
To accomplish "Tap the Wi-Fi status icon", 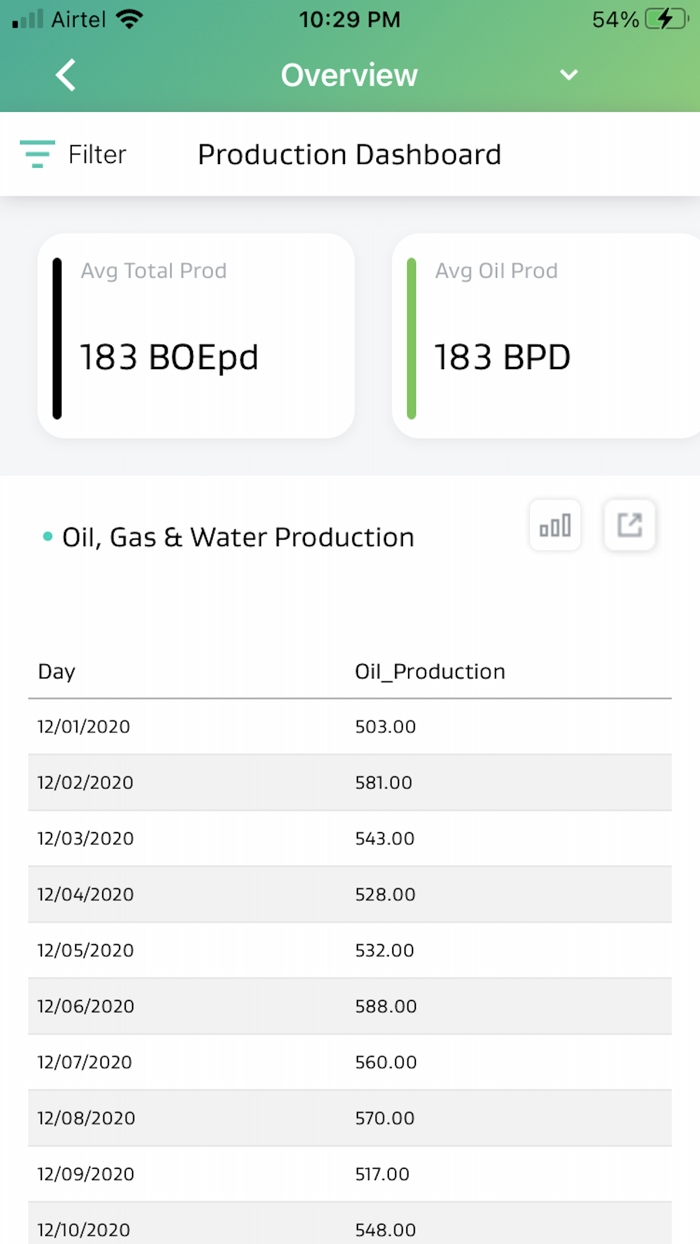I will (129, 19).
